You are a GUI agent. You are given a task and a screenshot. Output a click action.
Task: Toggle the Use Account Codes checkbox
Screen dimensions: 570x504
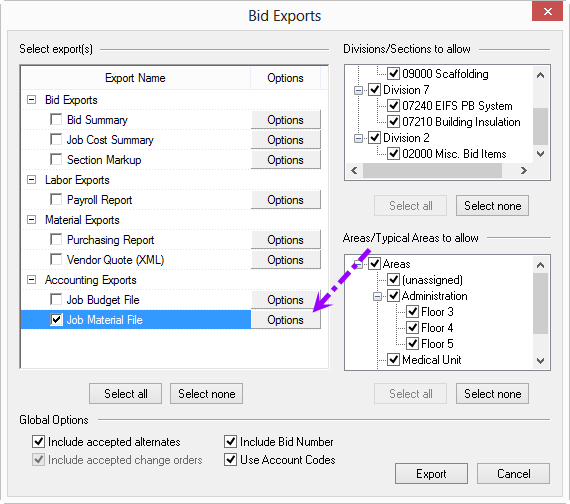230,460
